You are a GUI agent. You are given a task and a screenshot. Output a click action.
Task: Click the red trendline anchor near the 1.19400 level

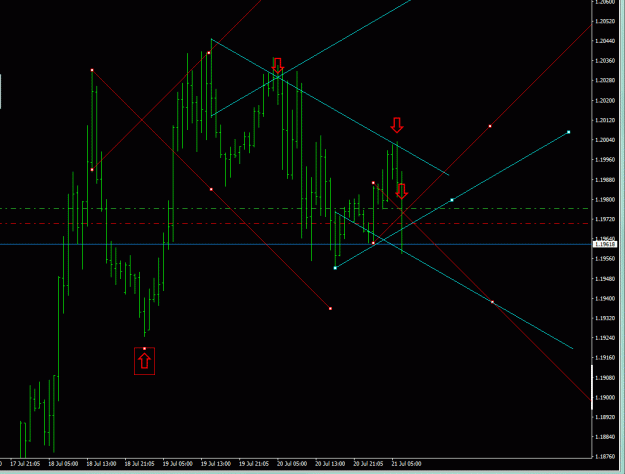pos(492,302)
